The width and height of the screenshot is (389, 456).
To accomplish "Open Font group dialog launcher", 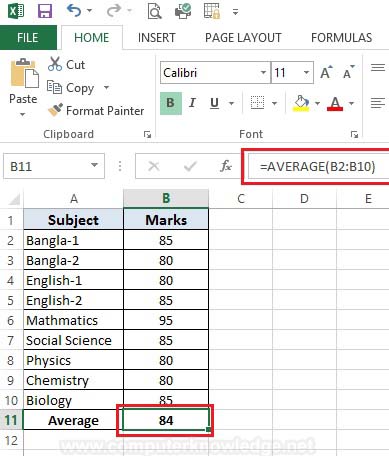I will coord(354,134).
